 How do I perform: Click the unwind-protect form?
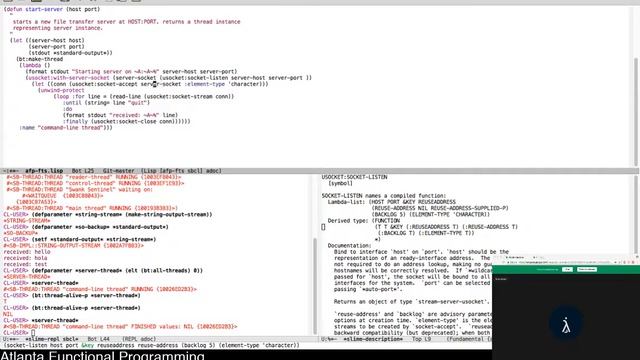tap(61, 90)
